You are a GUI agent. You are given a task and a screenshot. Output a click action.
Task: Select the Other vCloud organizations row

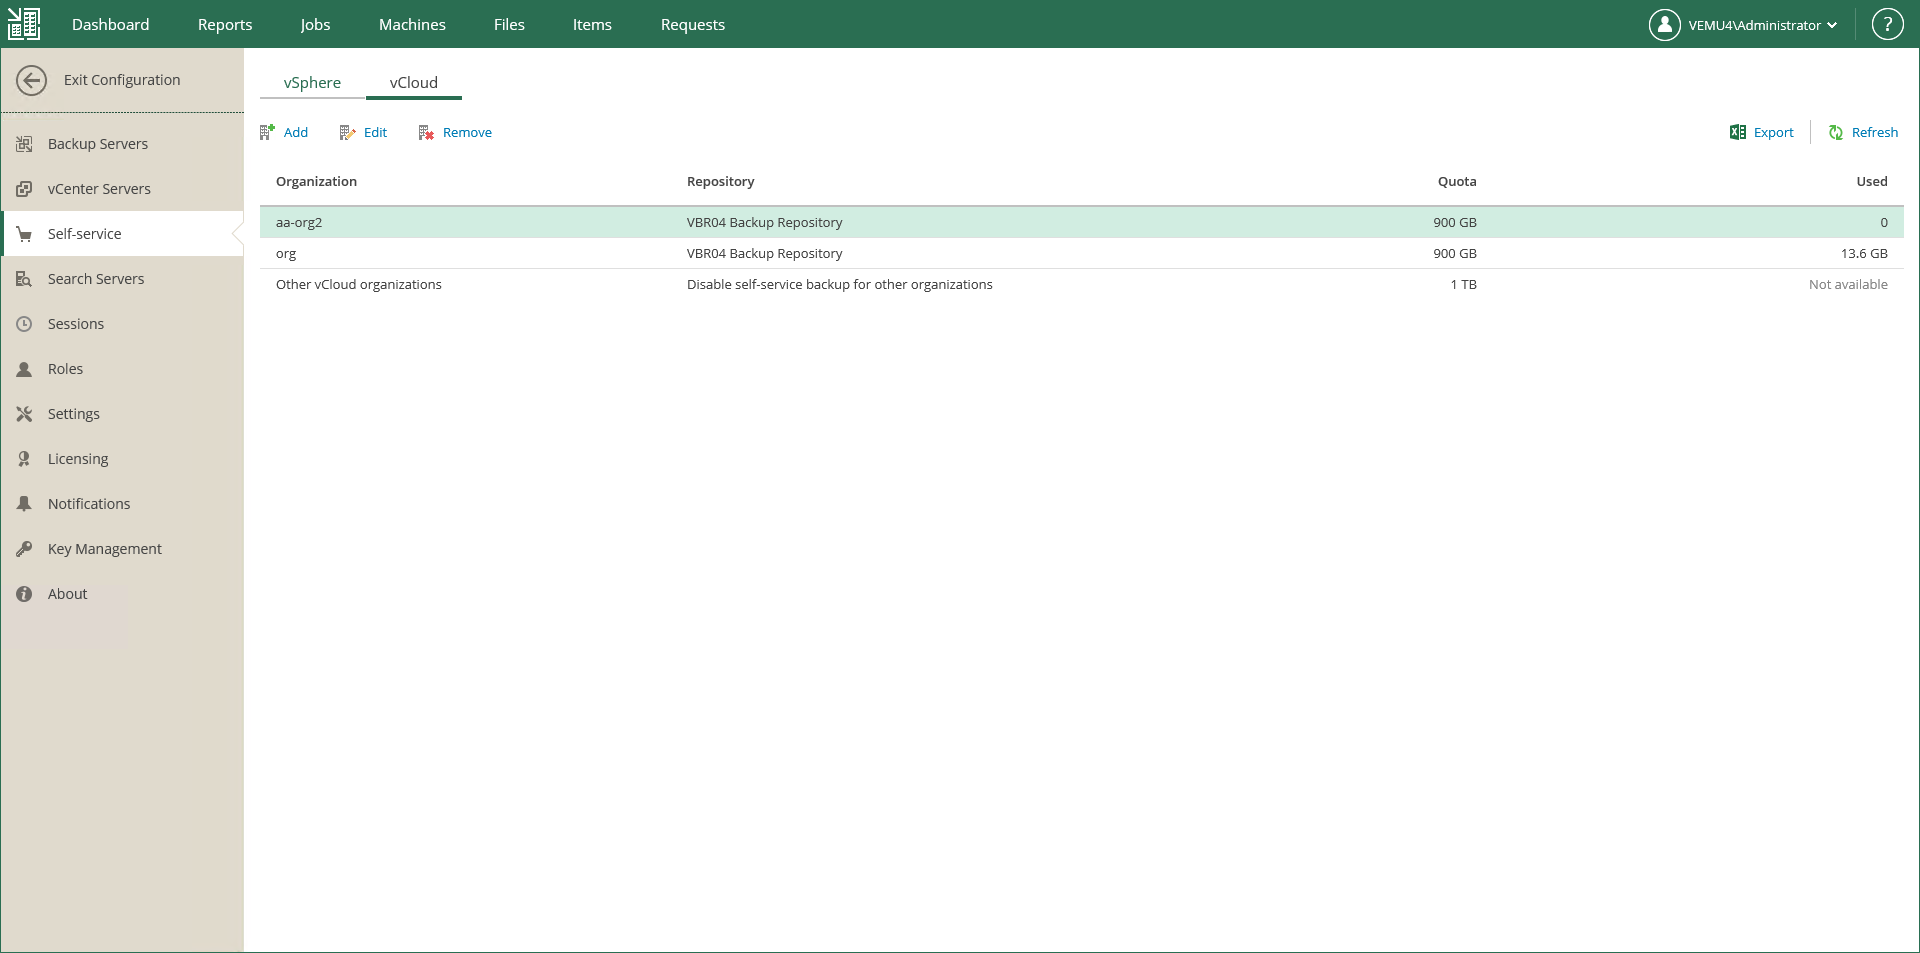(1082, 284)
